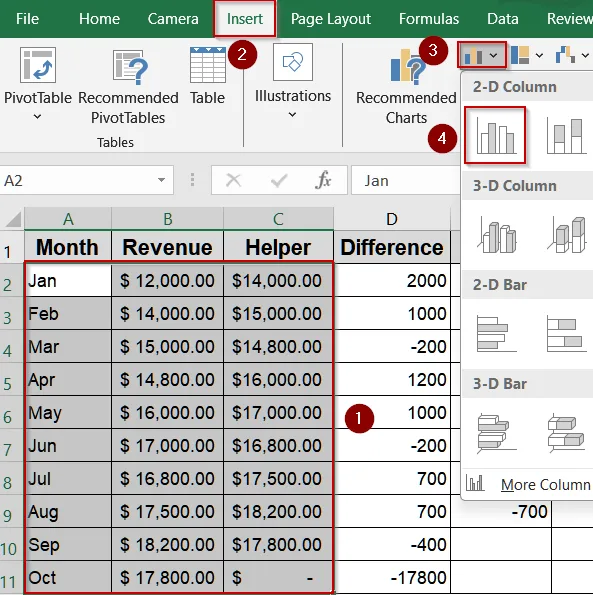Switch to the Formulas tab
Viewport: 593px width, 595px height.
pos(429,19)
